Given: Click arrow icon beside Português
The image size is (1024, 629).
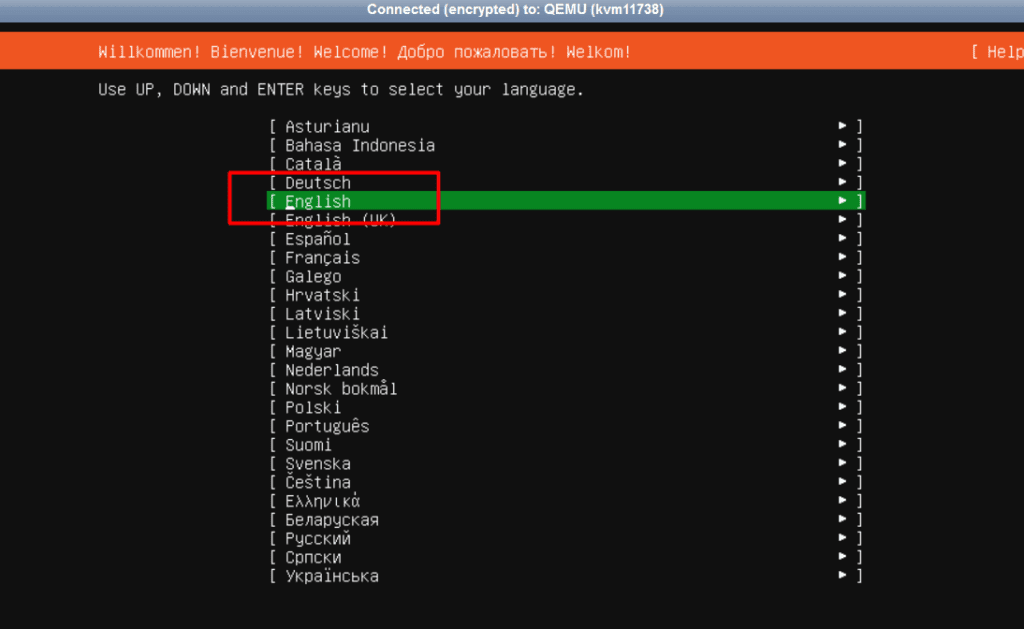Looking at the screenshot, I should point(843,426).
